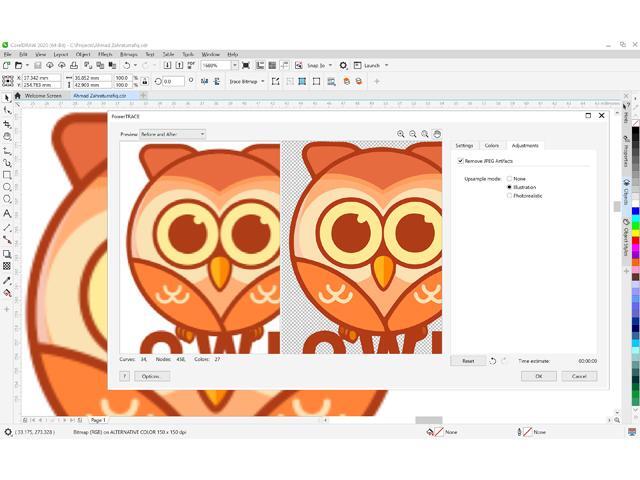Select None upsample mode

(510, 179)
